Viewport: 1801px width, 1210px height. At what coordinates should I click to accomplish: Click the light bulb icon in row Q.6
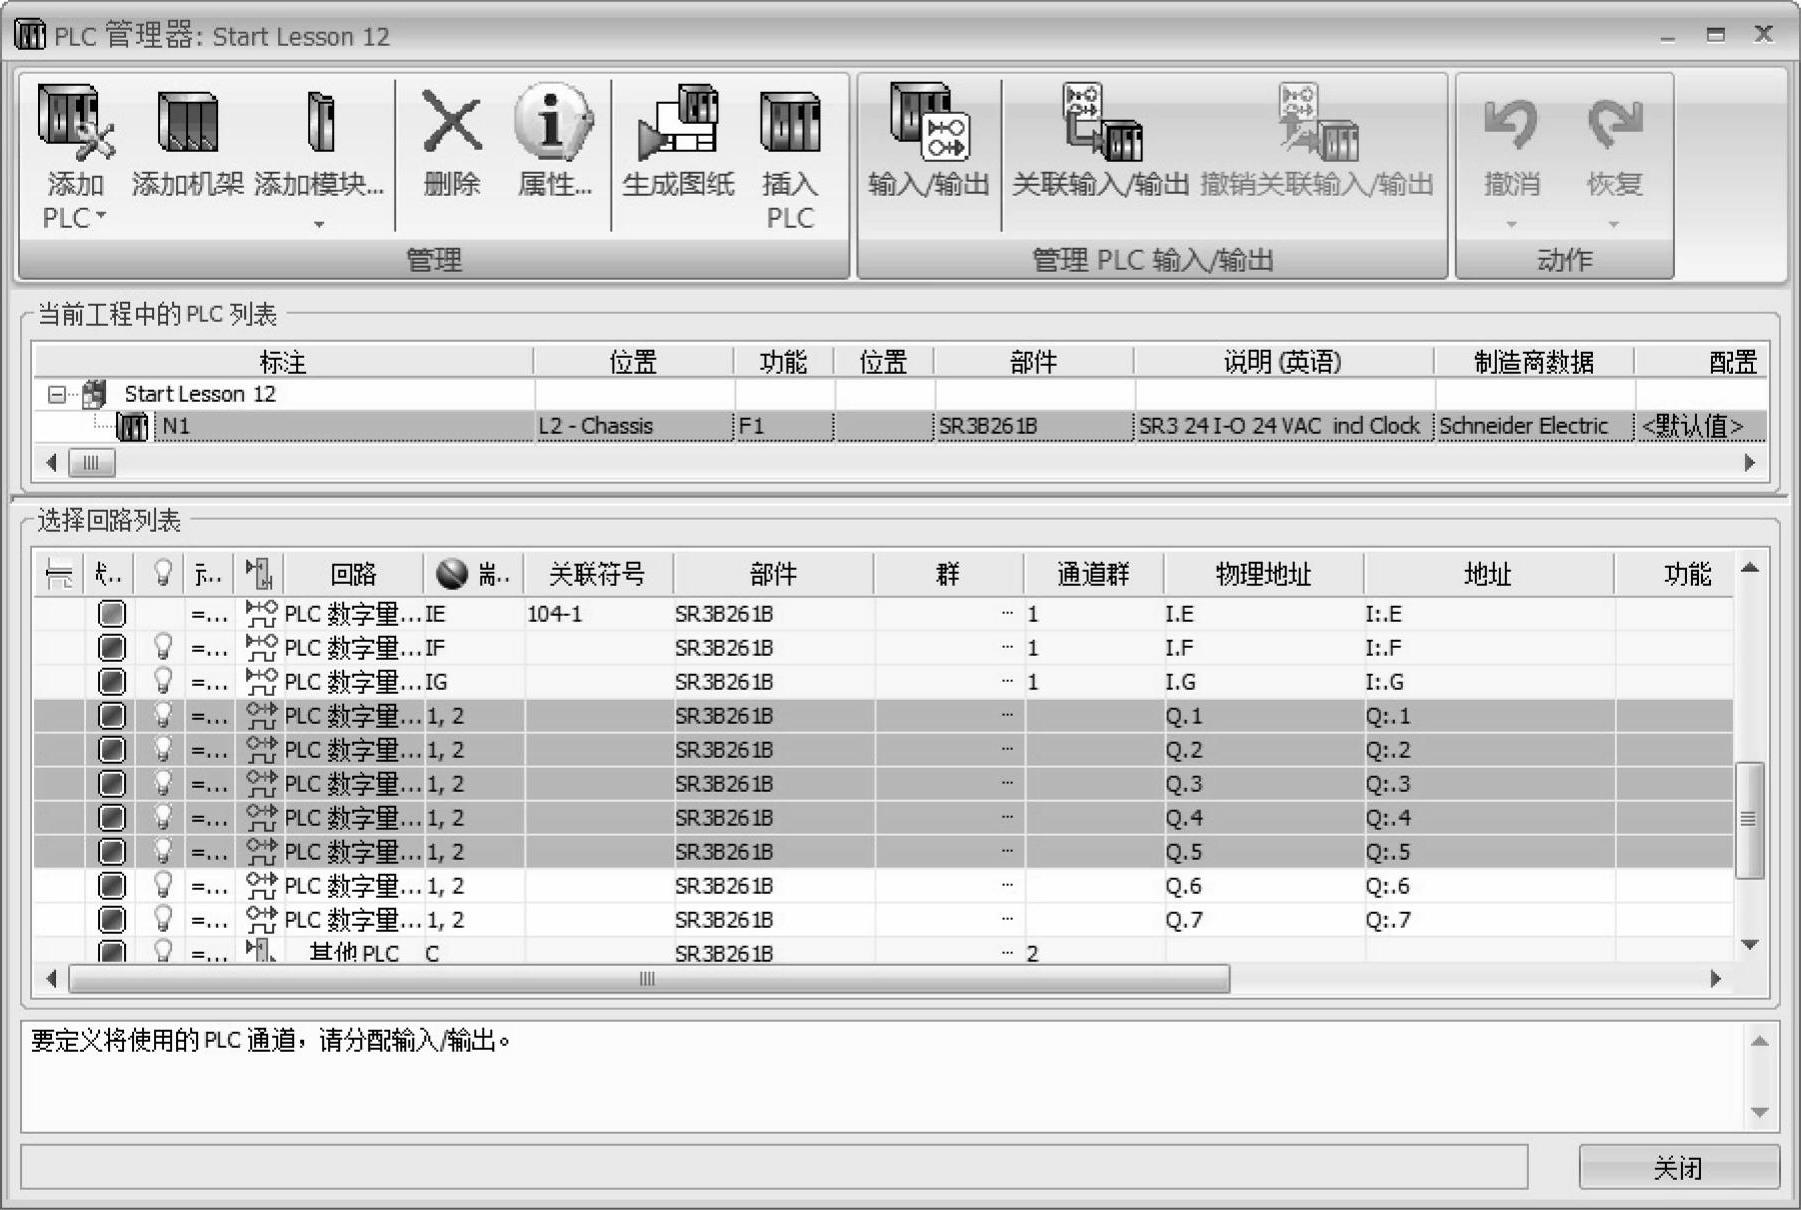162,886
